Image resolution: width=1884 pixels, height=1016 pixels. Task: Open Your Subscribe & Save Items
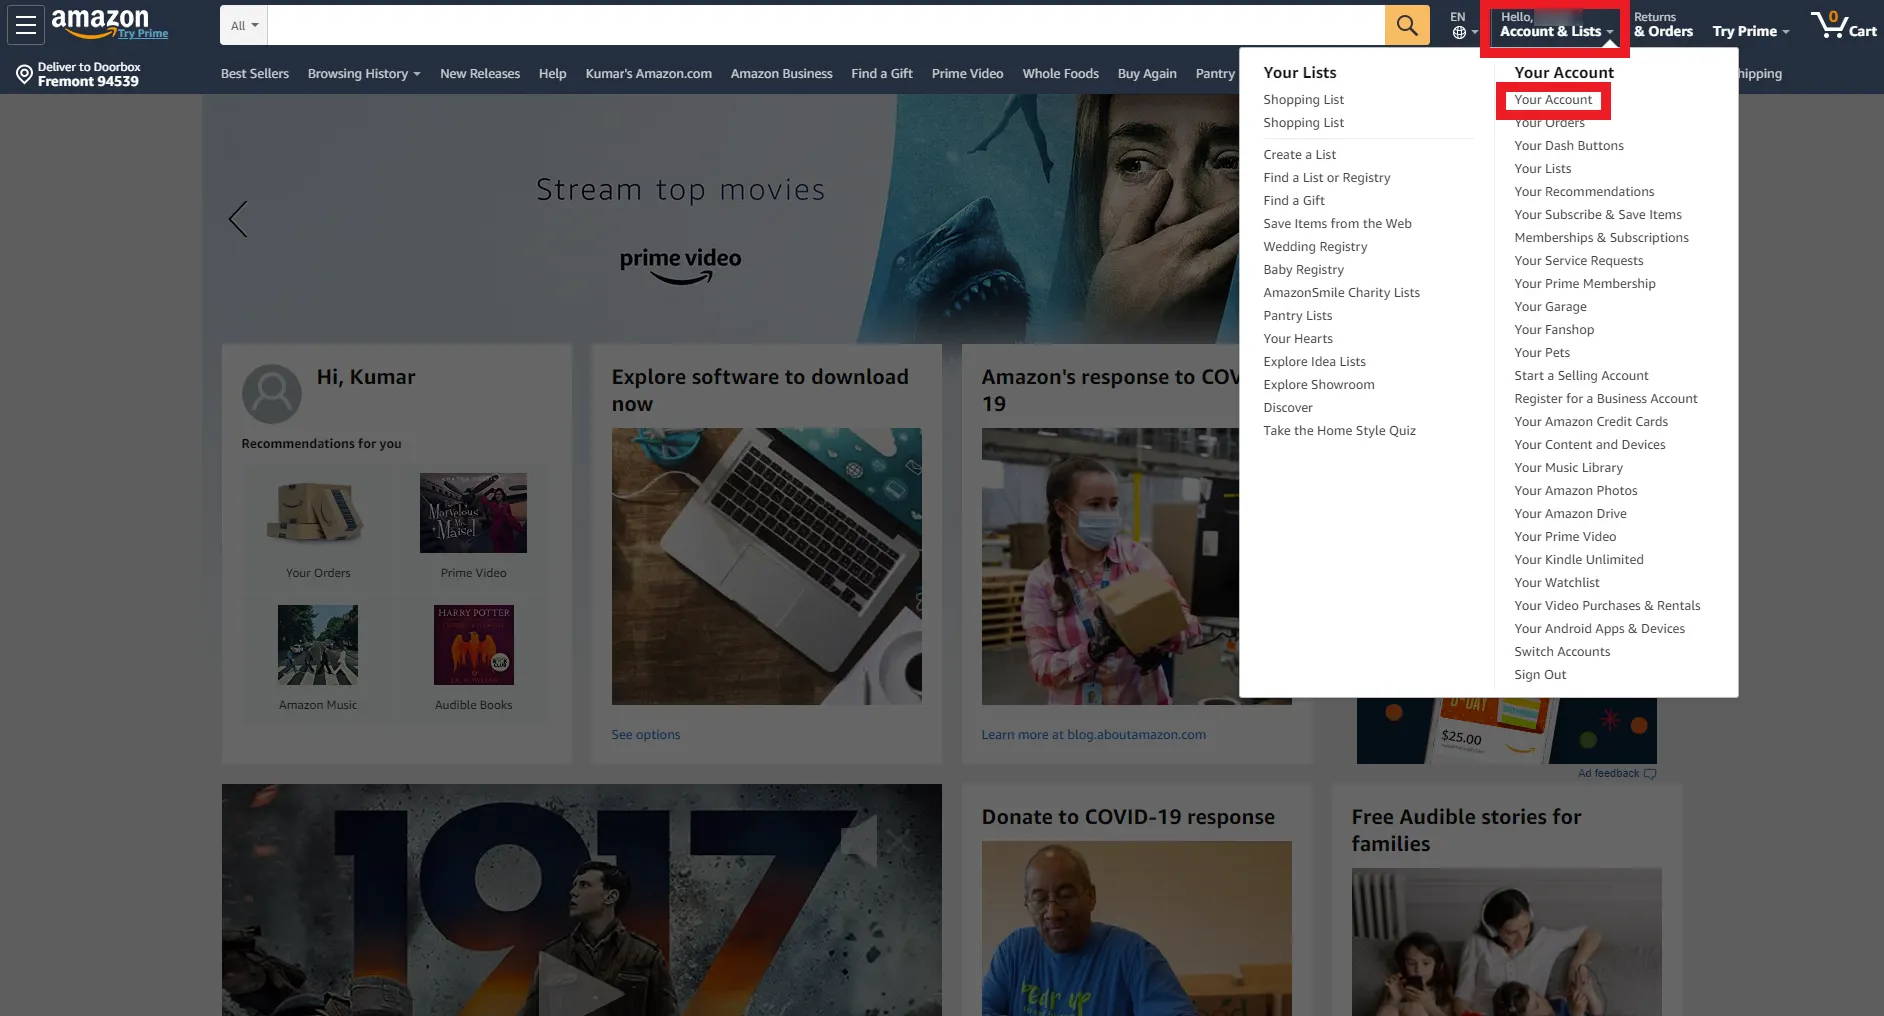point(1597,214)
